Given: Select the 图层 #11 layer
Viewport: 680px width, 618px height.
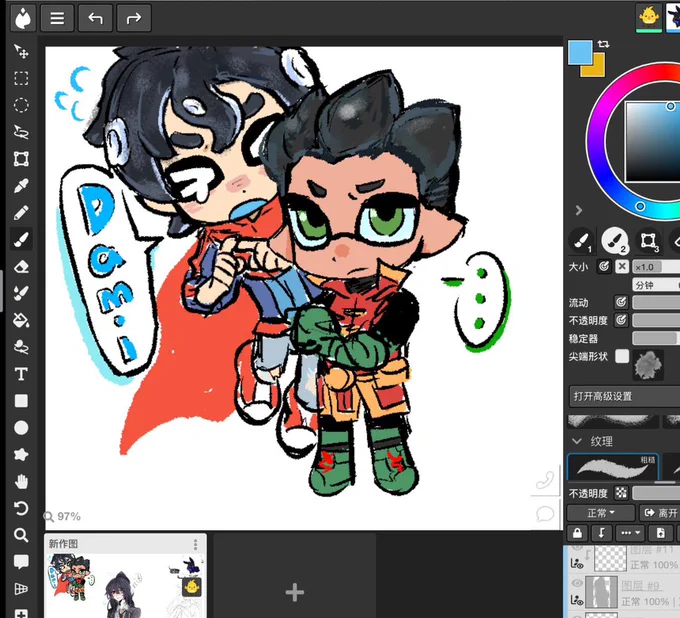Looking at the screenshot, I should point(622,558).
